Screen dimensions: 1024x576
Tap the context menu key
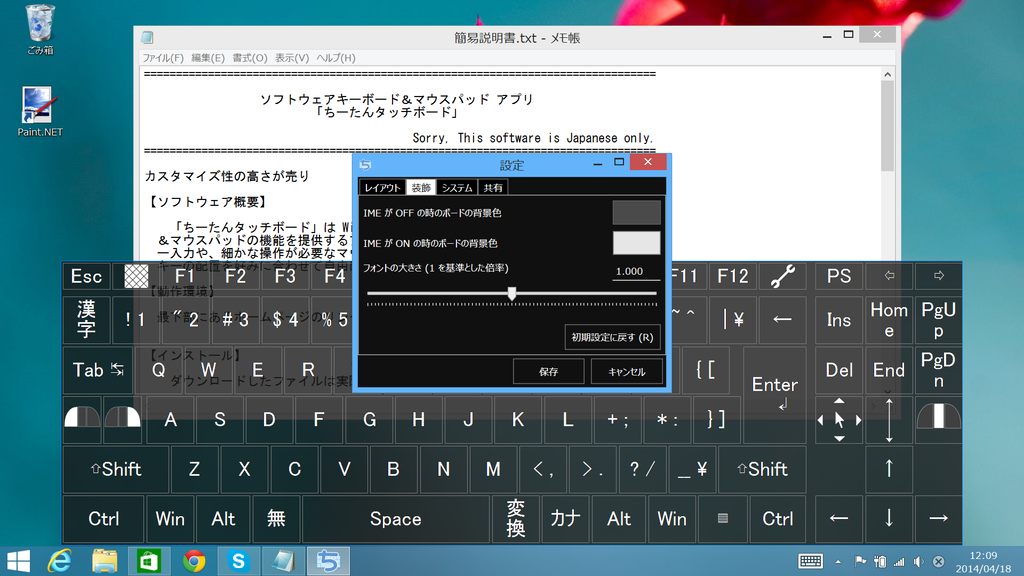click(x=722, y=519)
